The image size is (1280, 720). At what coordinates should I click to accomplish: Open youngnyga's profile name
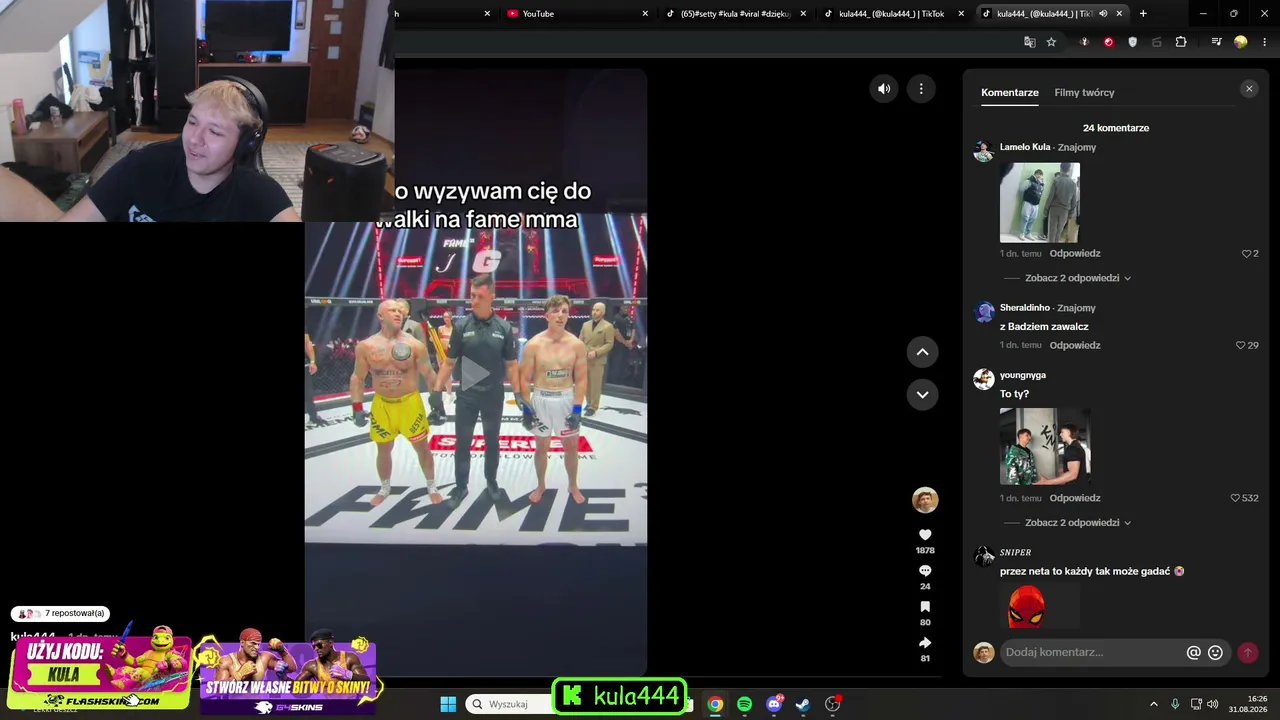[x=1023, y=376]
